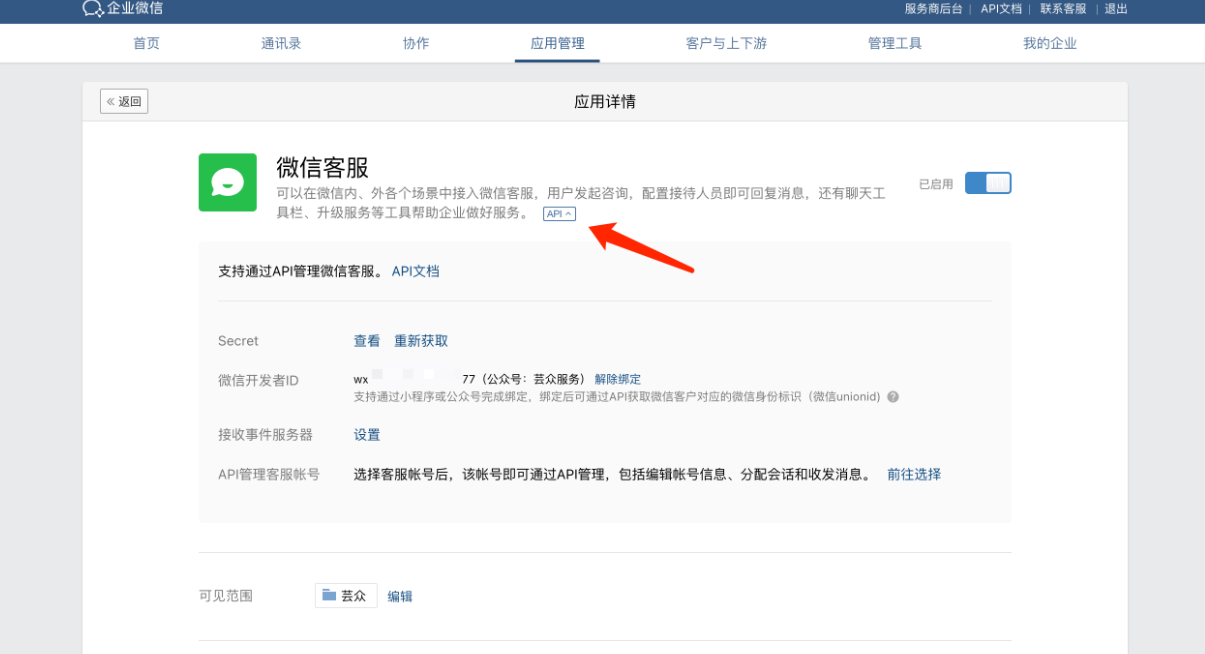The width and height of the screenshot is (1205, 654).
Task: Select the 管理工具 tab
Action: [894, 43]
